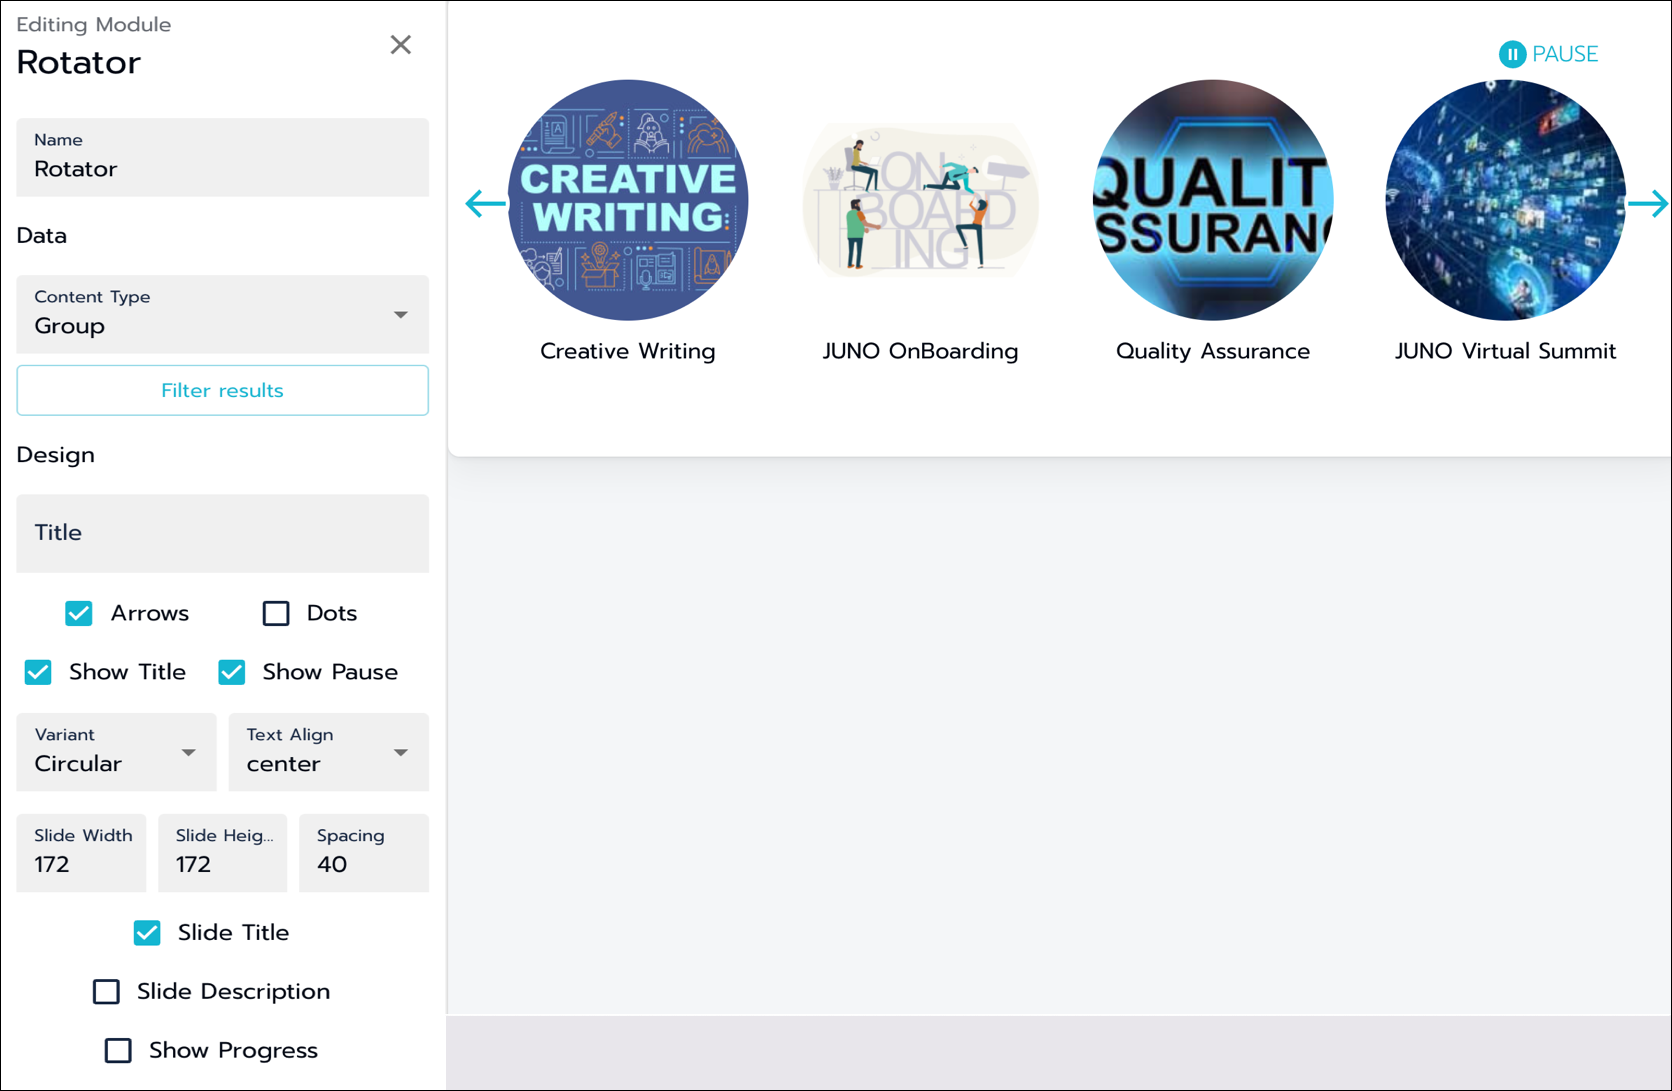This screenshot has width=1672, height=1091.
Task: Toggle the Show Progress checkbox
Action: pyautogui.click(x=118, y=1050)
